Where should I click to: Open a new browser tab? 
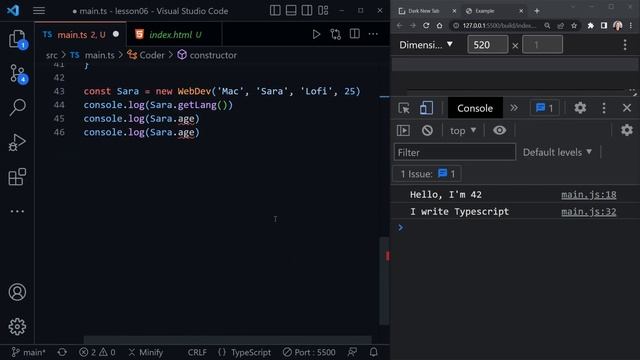pos(537,11)
